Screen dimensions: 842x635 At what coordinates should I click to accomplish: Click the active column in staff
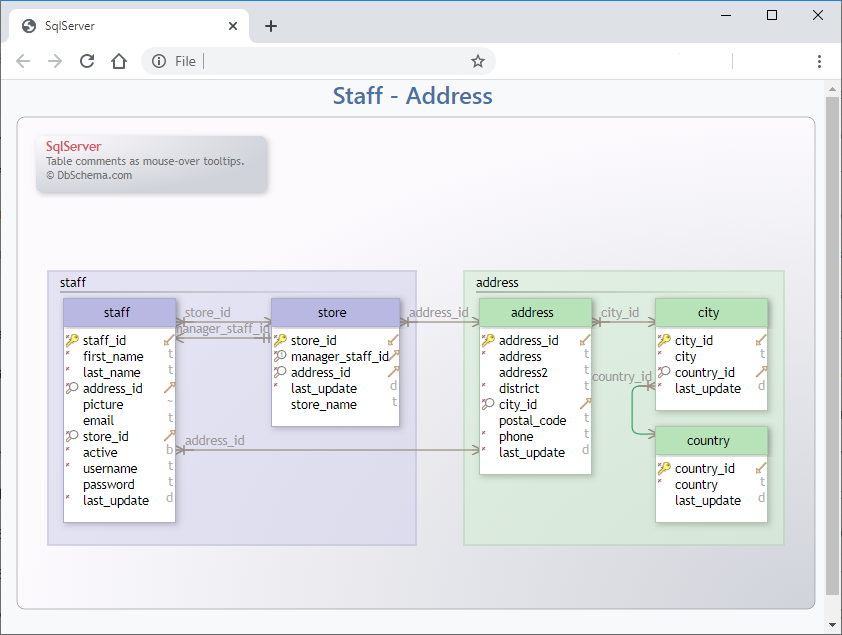pyautogui.click(x=100, y=452)
